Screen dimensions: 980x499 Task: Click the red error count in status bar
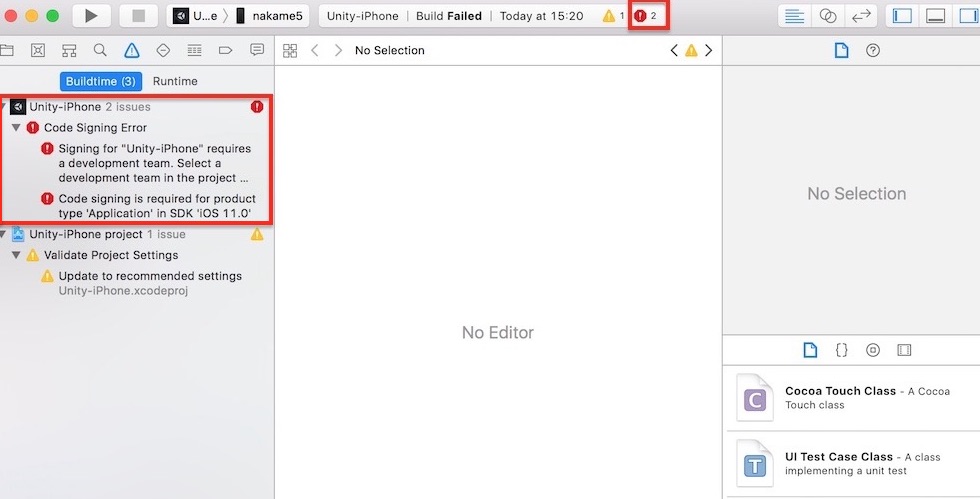click(x=646, y=16)
